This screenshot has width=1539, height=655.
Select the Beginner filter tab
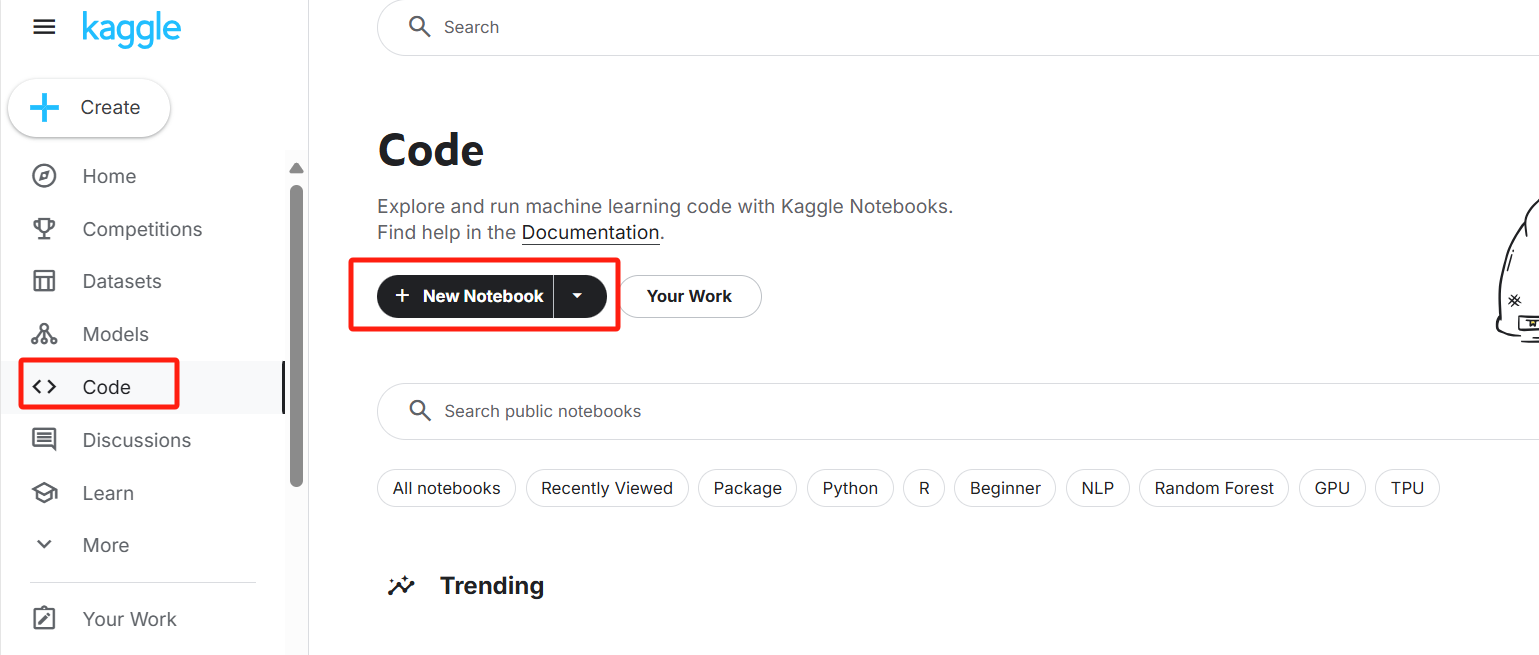(x=1004, y=488)
